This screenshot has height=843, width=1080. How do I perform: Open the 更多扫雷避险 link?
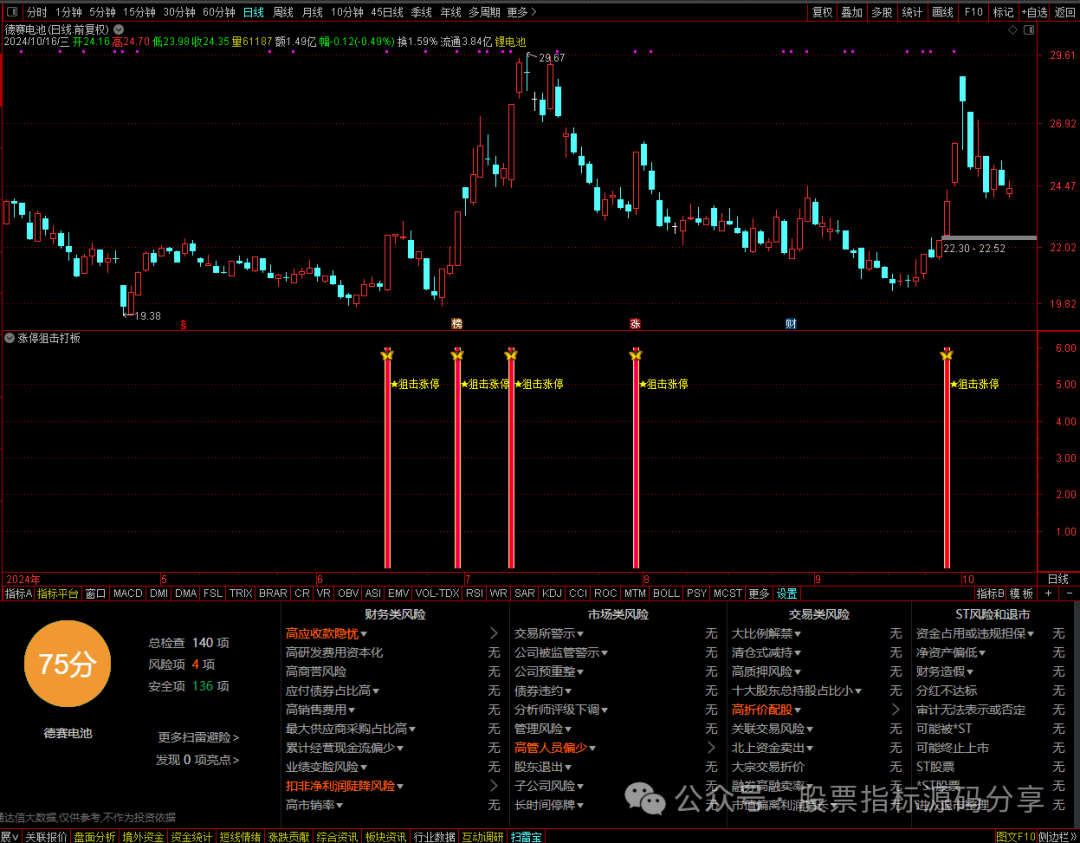click(x=198, y=738)
